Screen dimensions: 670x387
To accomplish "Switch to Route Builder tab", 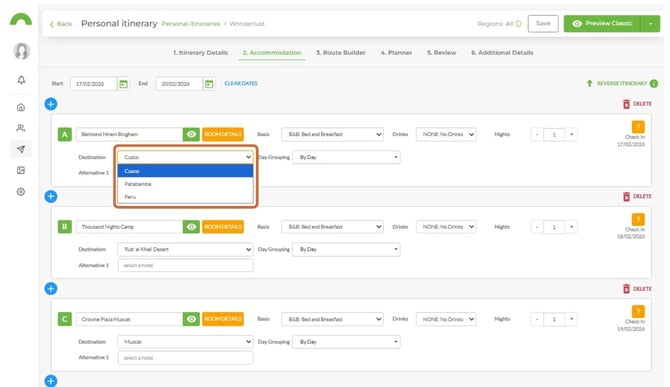I will 341,53.
